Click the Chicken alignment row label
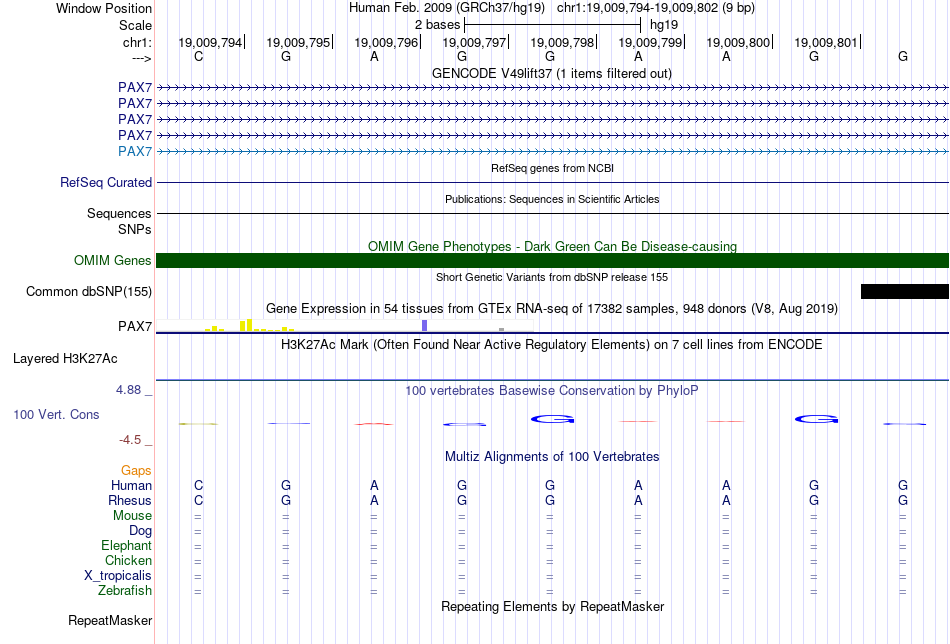 coord(128,560)
